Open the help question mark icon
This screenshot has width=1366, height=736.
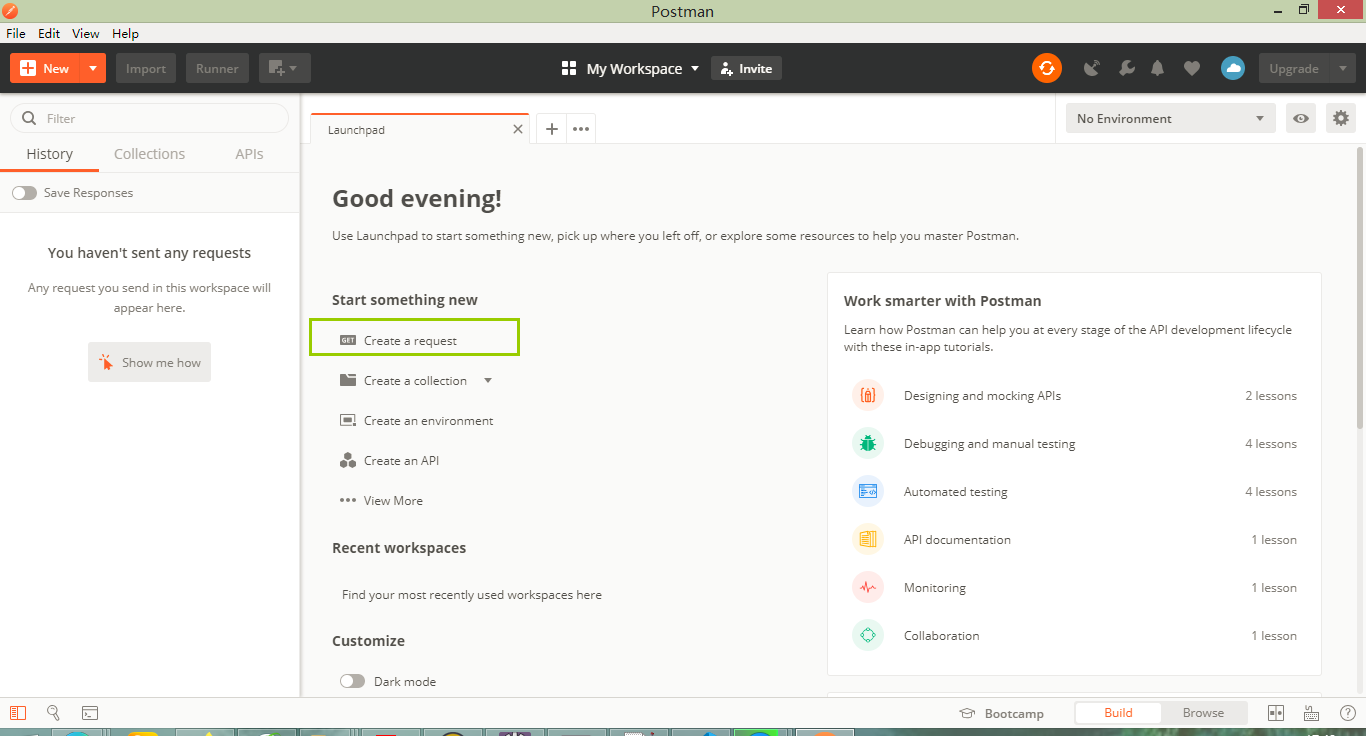point(1347,713)
